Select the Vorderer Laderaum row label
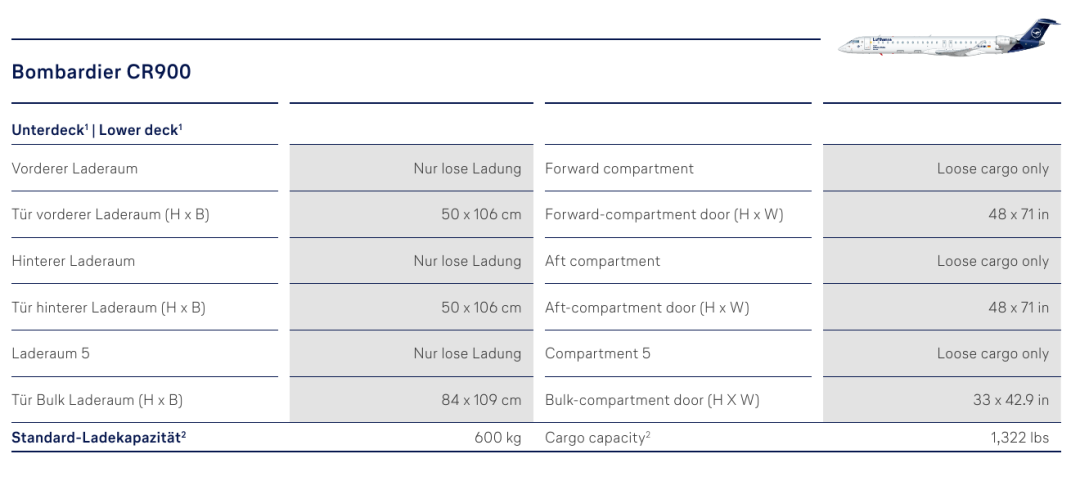Viewport: 1080px width, 481px height. [x=74, y=169]
